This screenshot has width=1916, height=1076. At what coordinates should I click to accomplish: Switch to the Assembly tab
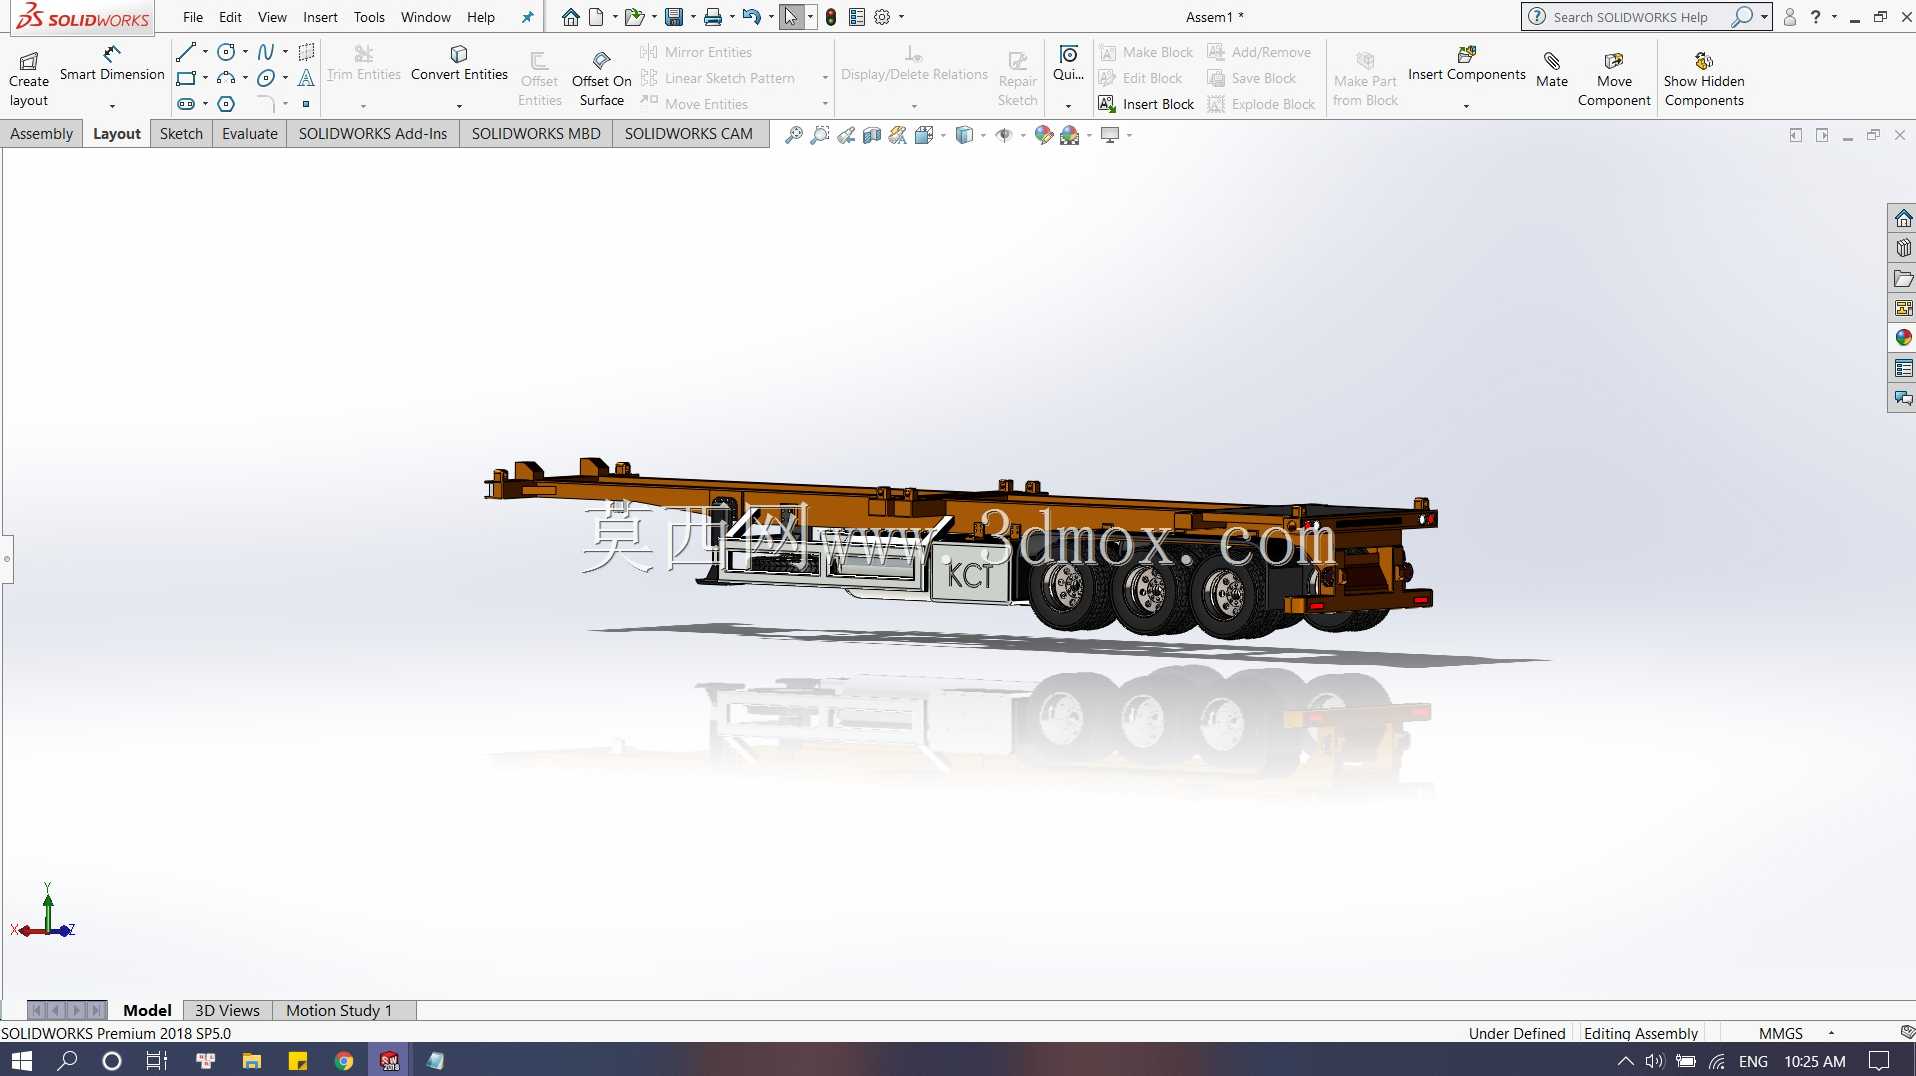[42, 134]
